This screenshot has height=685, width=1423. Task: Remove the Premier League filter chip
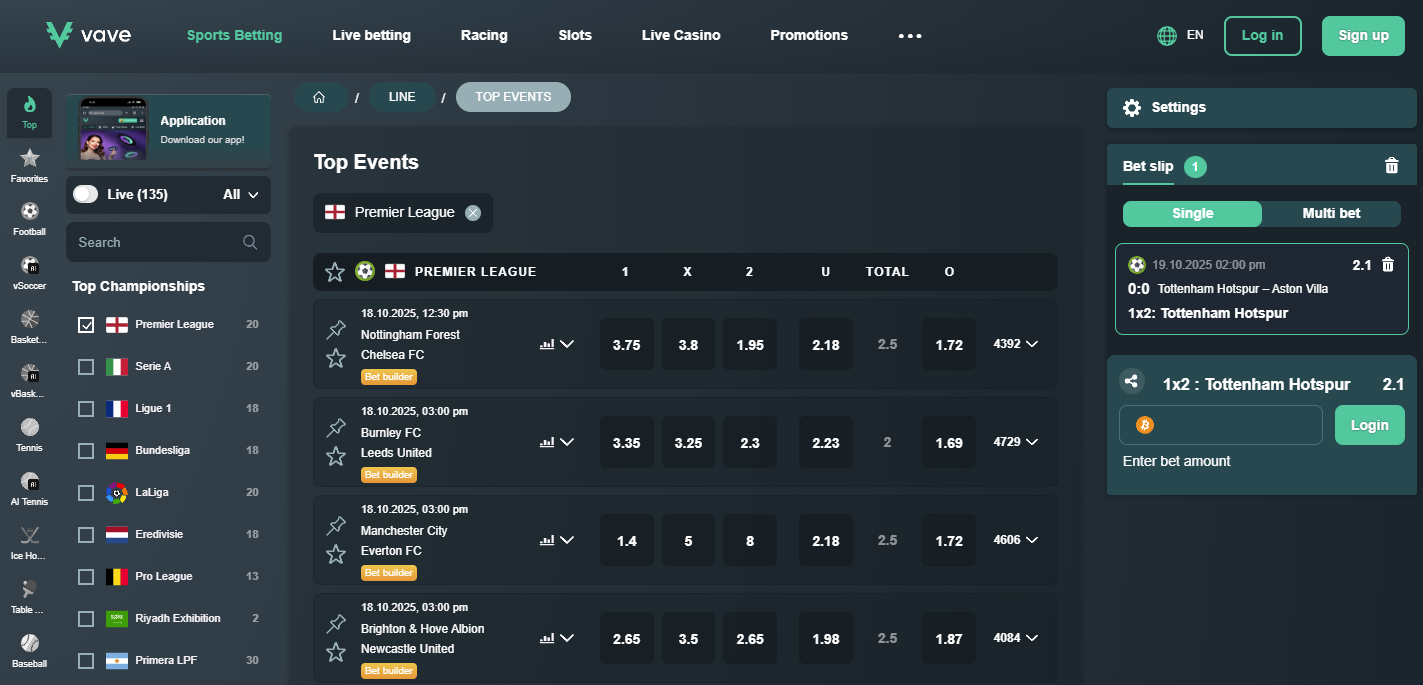[473, 212]
